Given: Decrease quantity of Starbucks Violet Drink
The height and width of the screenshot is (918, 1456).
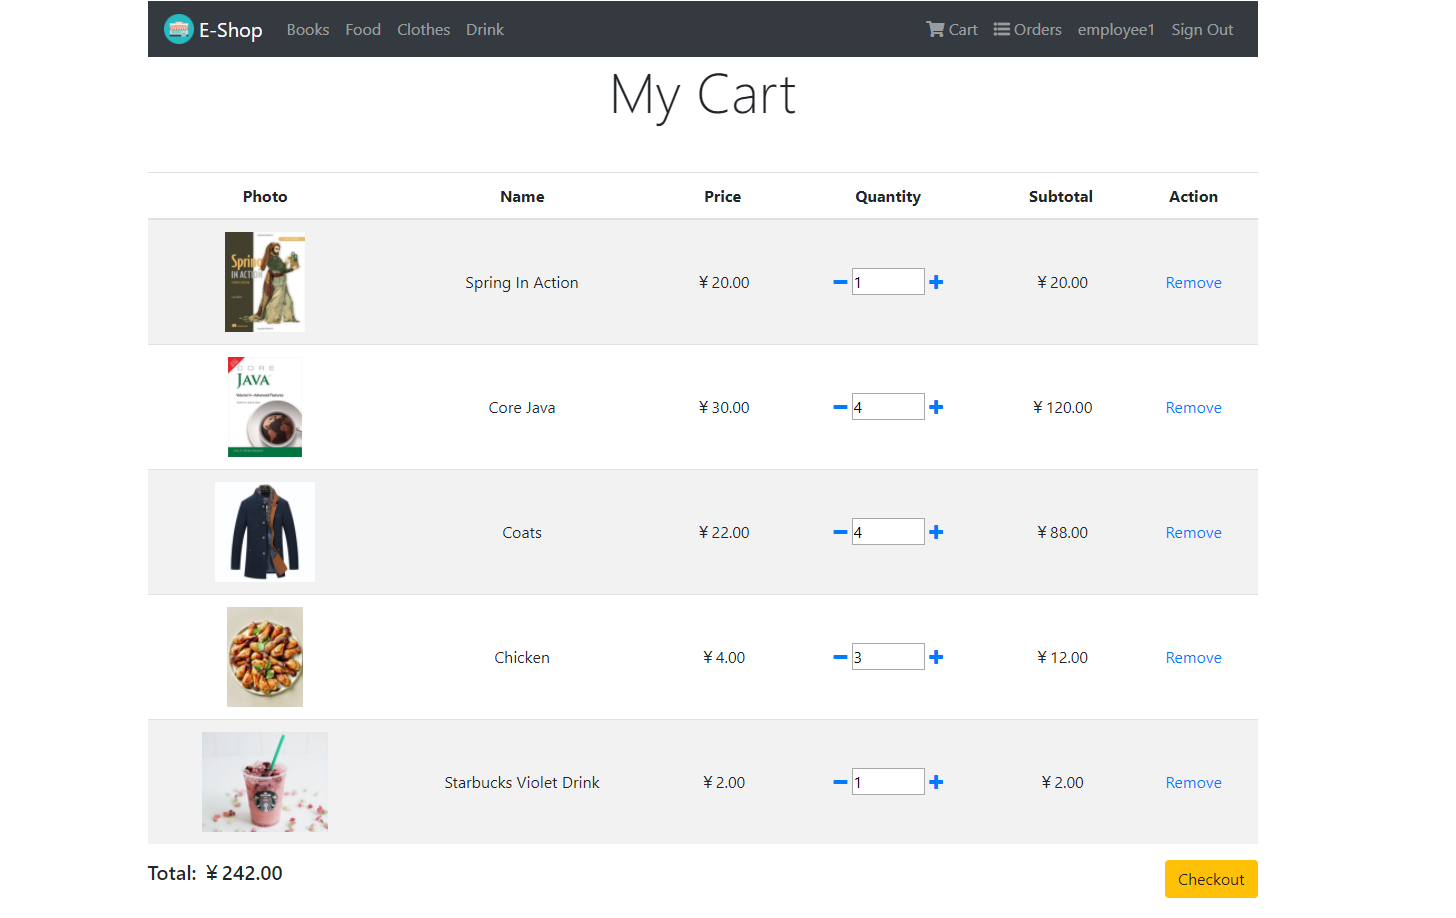Looking at the screenshot, I should point(840,782).
